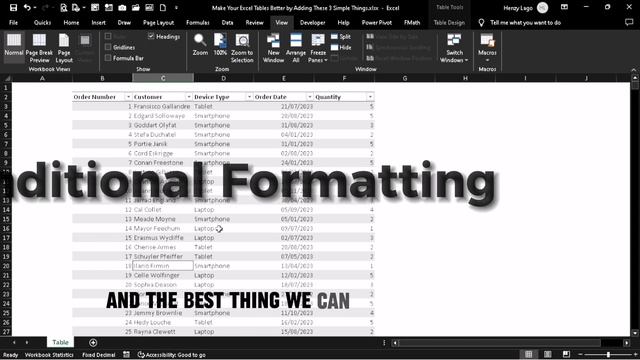Zoom to Selection

click(242, 47)
